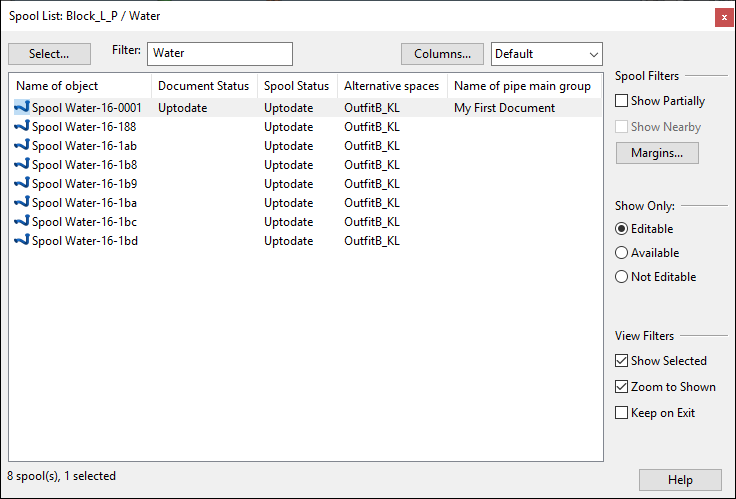Click into the Filter text field
This screenshot has width=736, height=499.
(219, 54)
